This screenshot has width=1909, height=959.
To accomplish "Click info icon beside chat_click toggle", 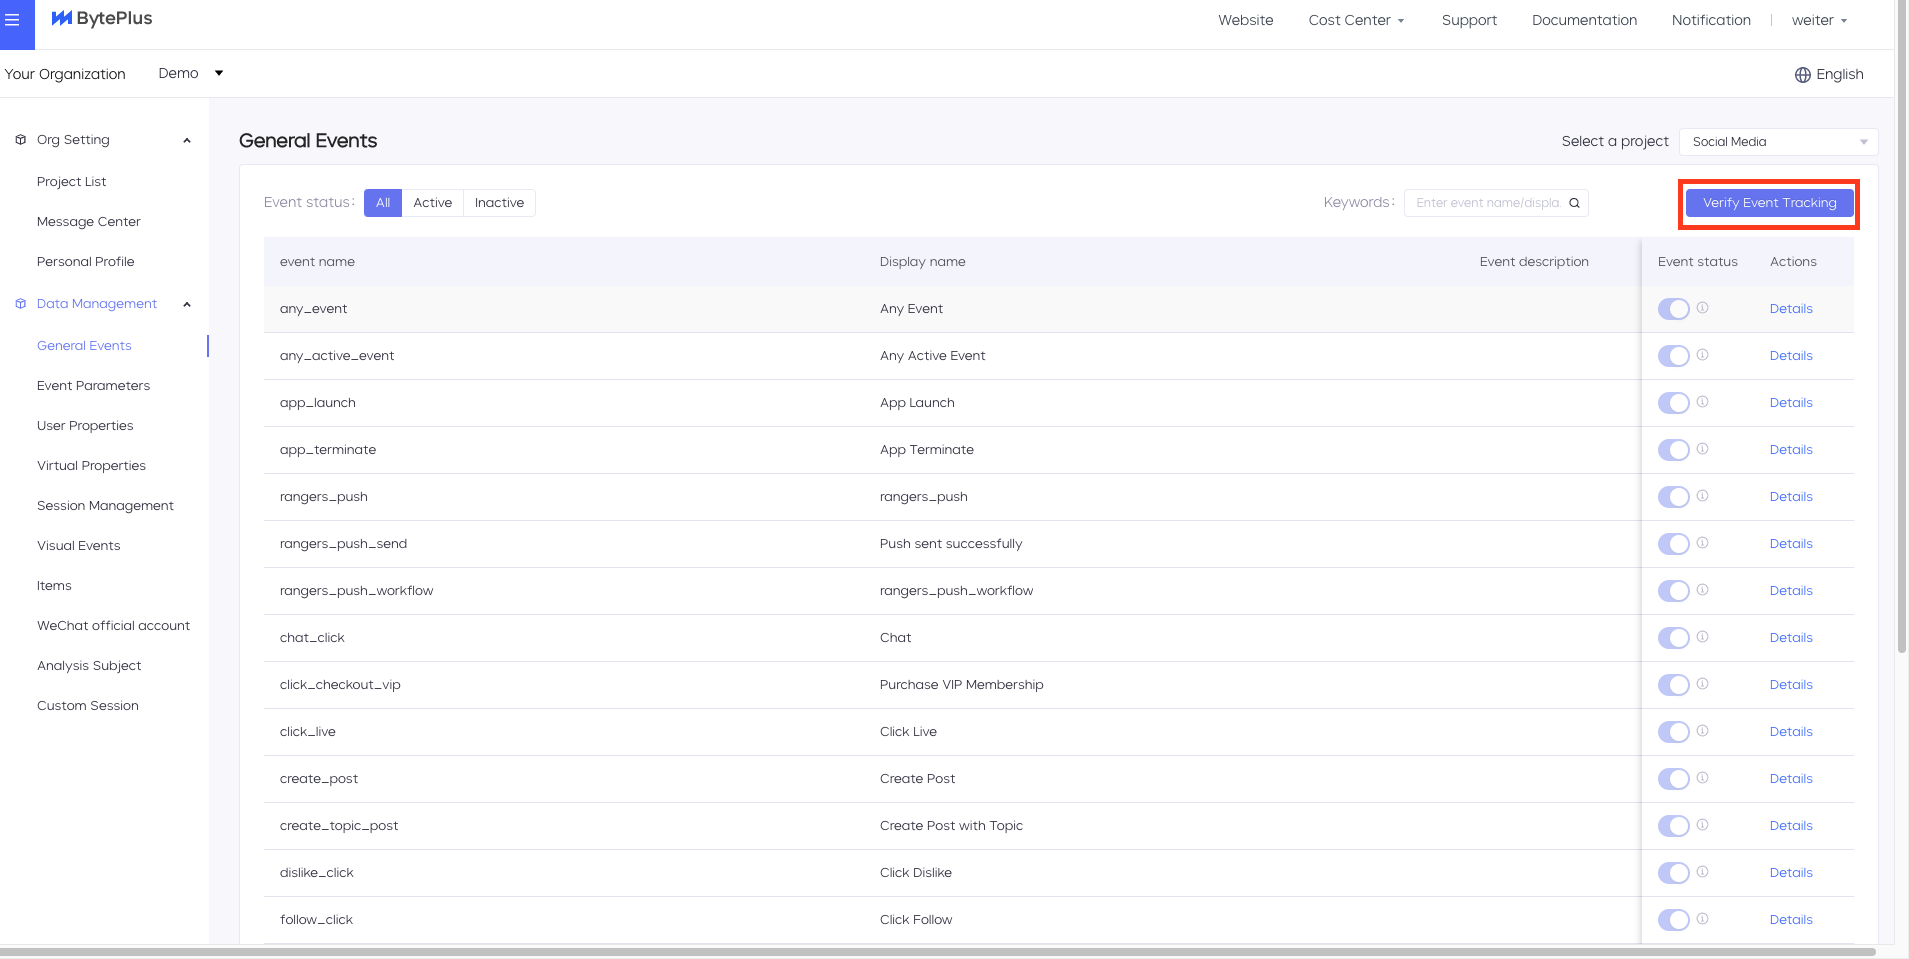I will click(x=1702, y=637).
